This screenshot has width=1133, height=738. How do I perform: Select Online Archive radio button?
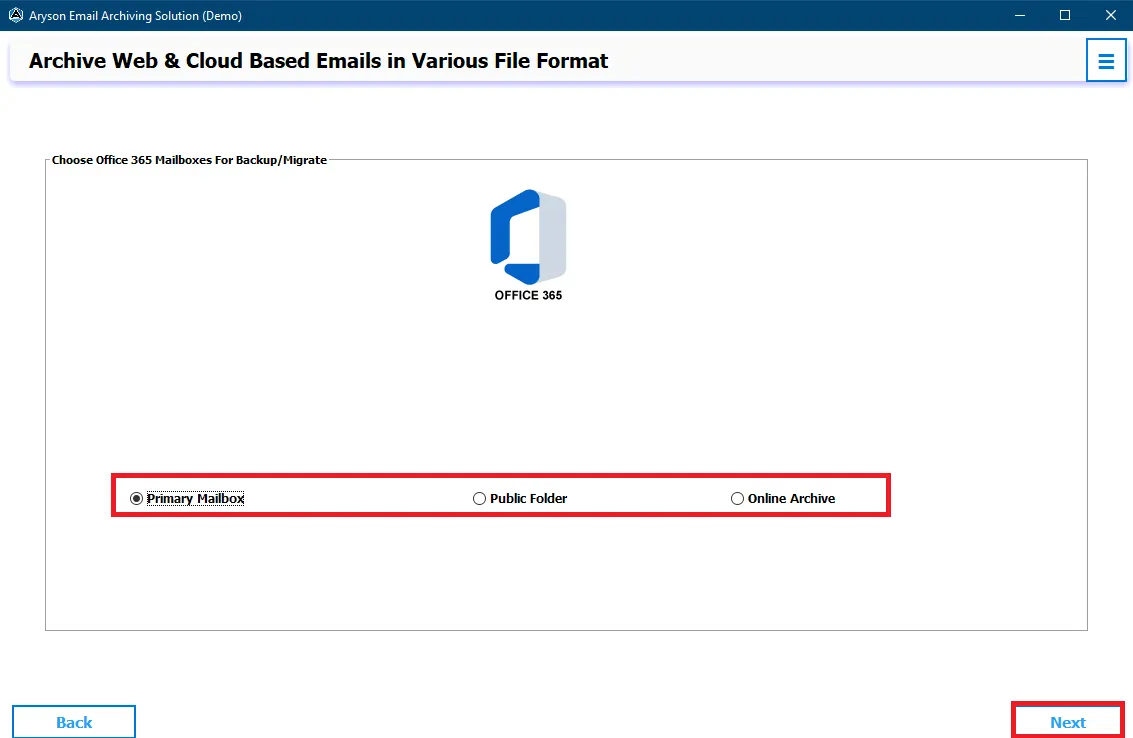point(737,499)
